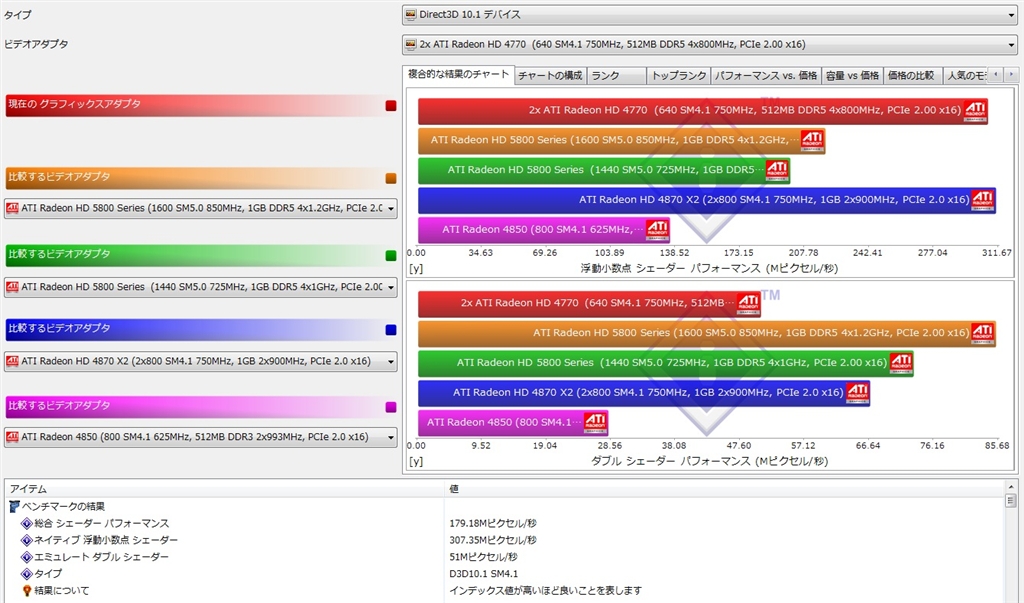Click the tab strip right scroll arrow
This screenshot has height=603, width=1024.
(x=1010, y=75)
